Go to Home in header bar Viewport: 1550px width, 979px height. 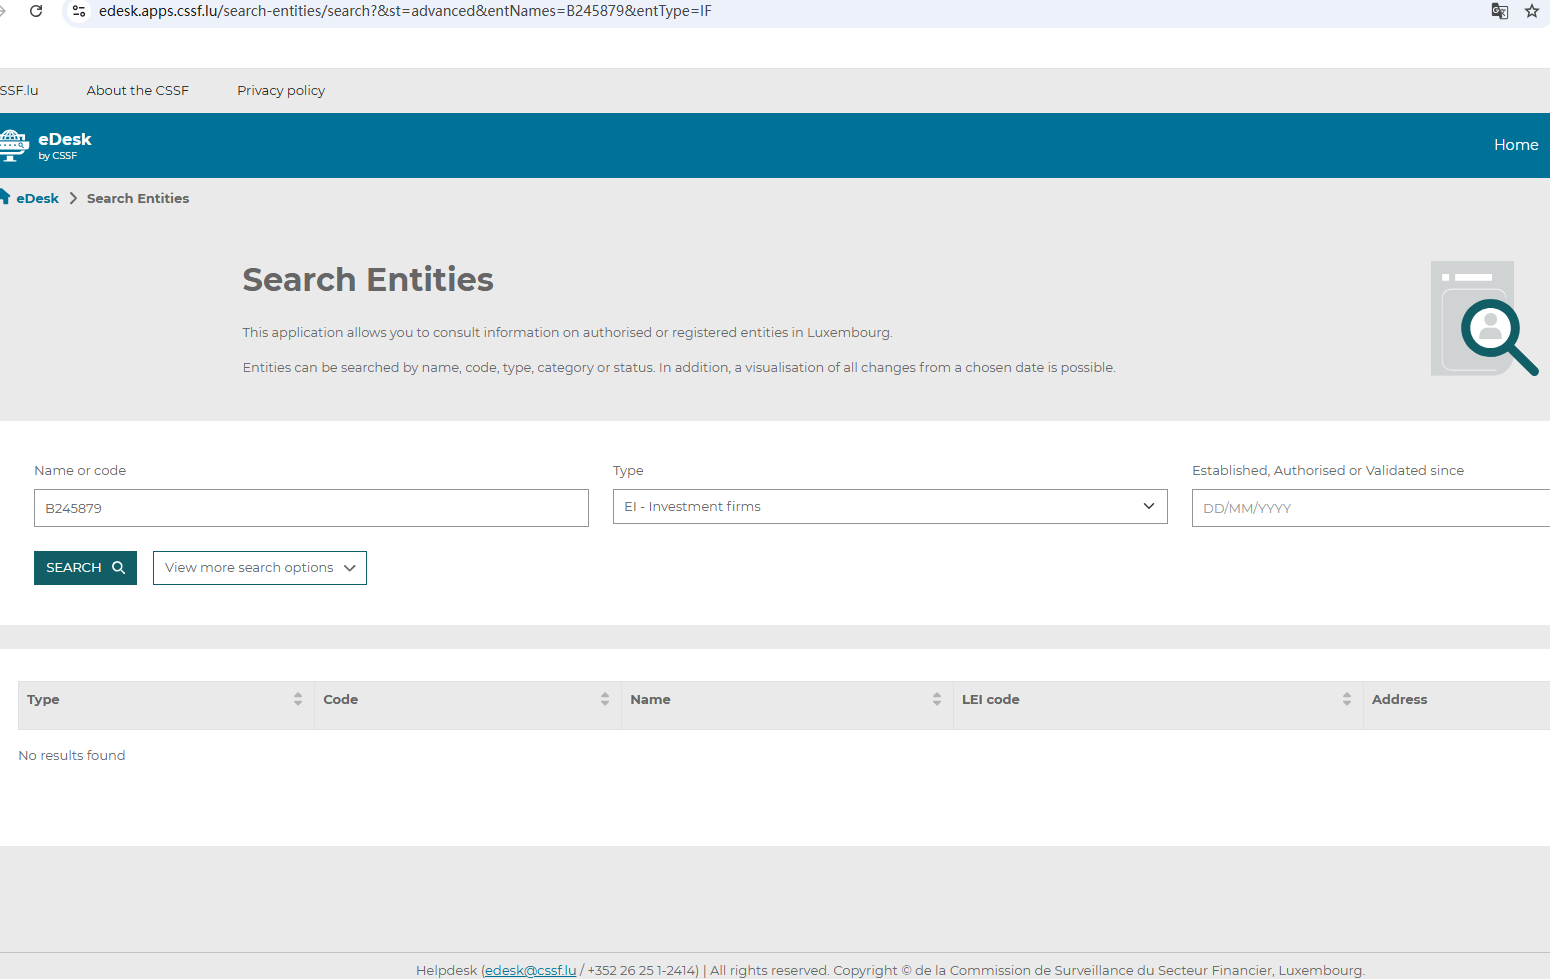point(1515,145)
